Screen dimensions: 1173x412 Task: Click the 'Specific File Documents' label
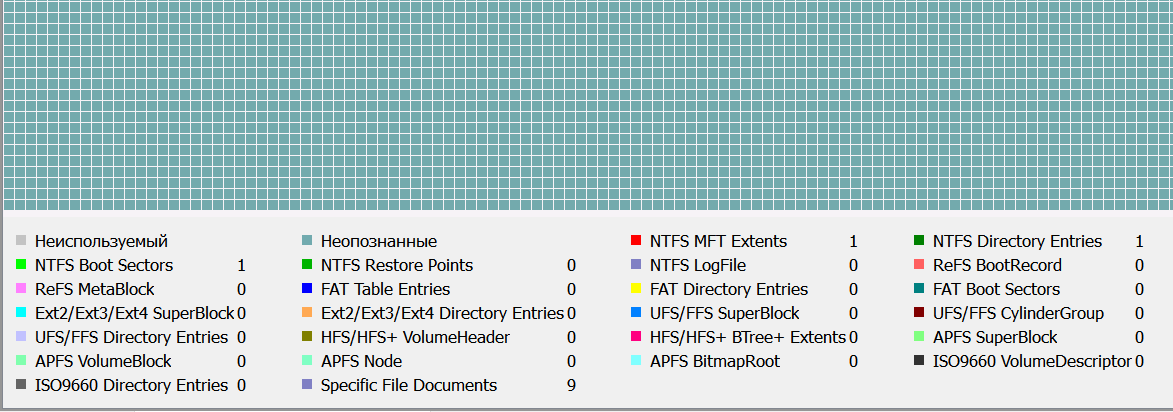point(408,385)
